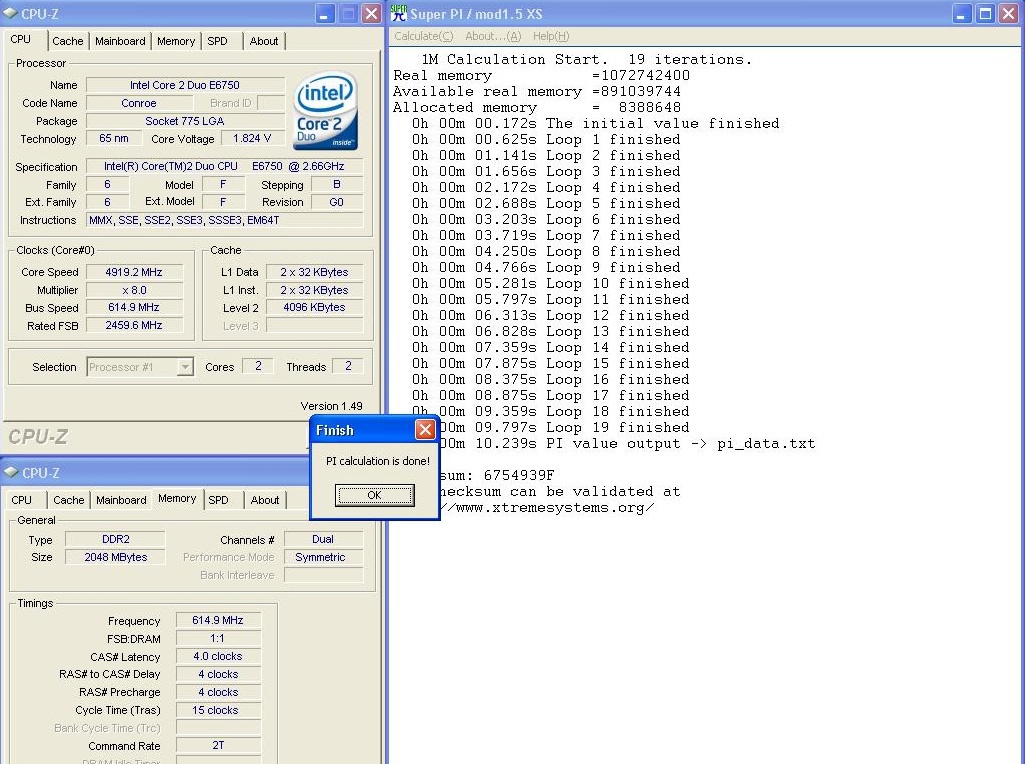Screen dimensions: 1025x764
Task: Open the Calculate menu in Super PI
Action: coord(424,36)
